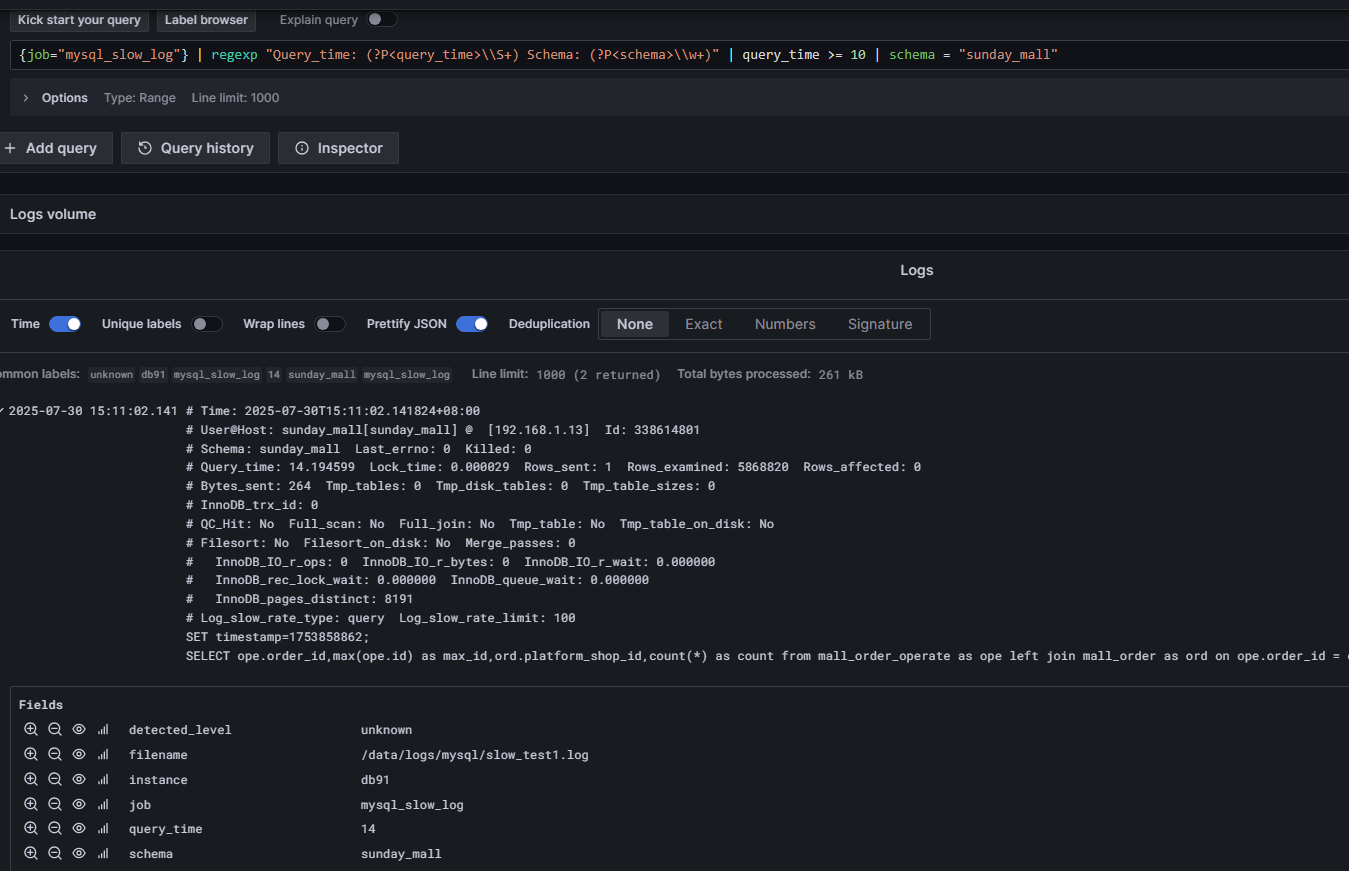Select Signature deduplication option

click(880, 324)
